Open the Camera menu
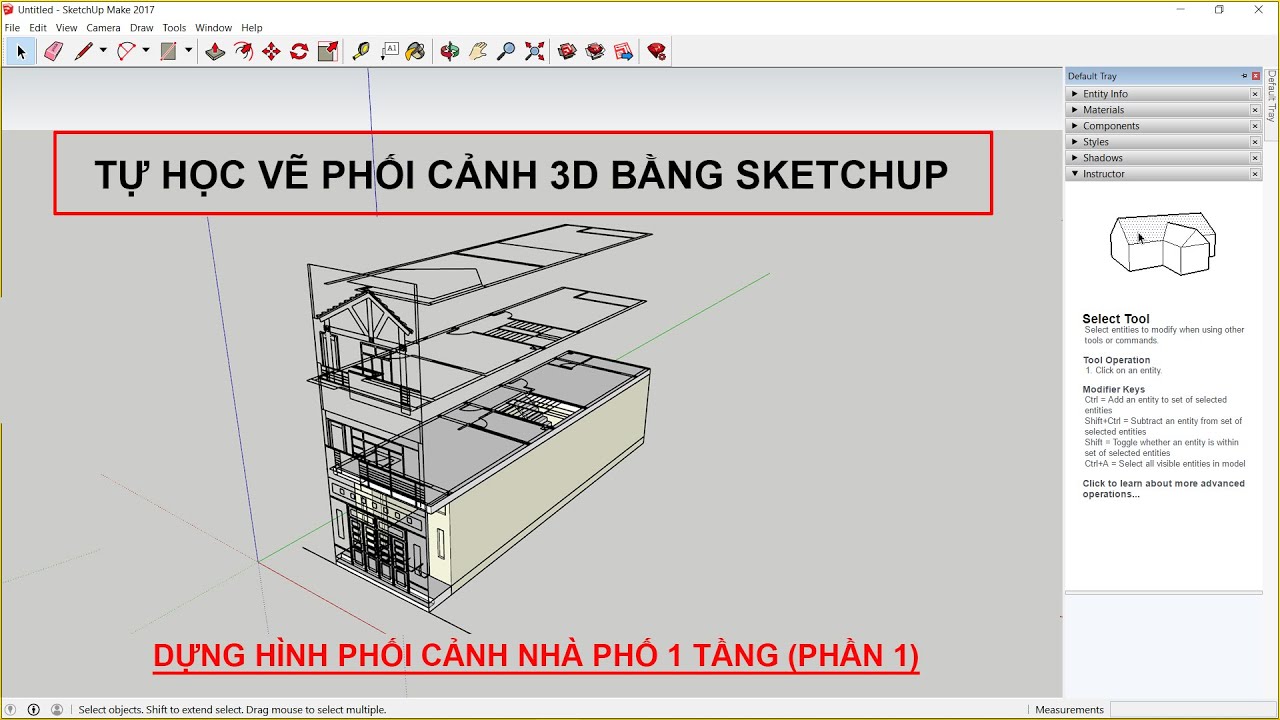1280x720 pixels. pos(103,28)
